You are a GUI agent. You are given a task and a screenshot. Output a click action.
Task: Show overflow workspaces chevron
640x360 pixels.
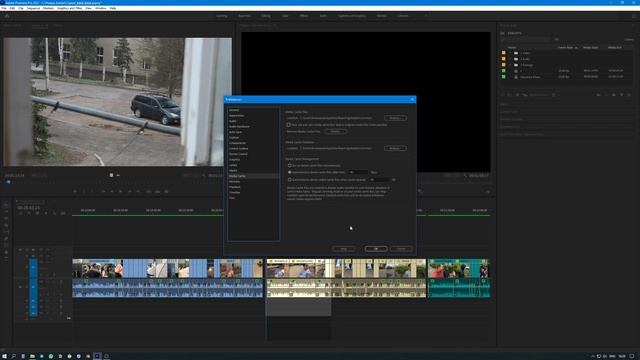[x=426, y=16]
